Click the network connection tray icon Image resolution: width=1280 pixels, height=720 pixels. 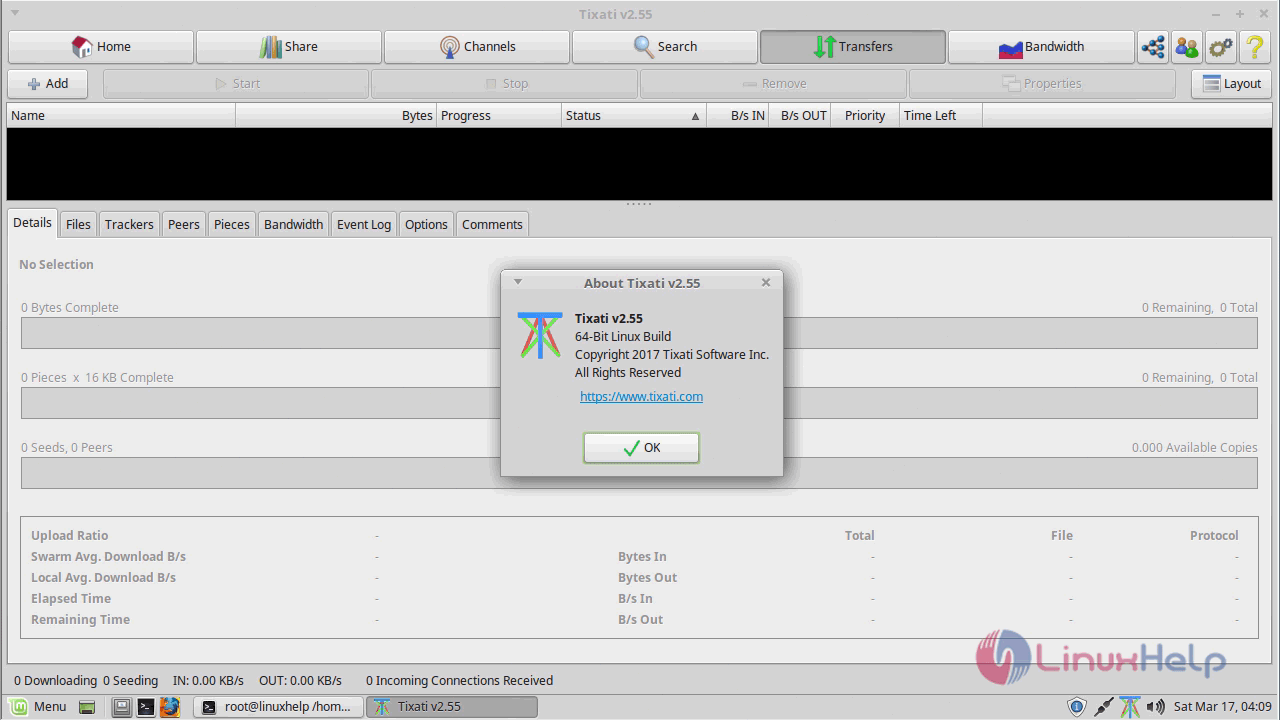[1103, 707]
